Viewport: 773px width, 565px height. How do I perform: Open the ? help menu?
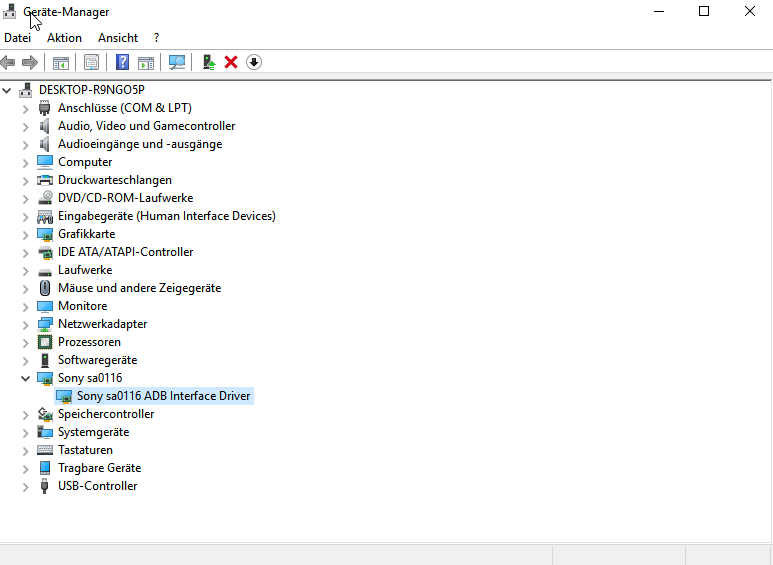coord(156,38)
